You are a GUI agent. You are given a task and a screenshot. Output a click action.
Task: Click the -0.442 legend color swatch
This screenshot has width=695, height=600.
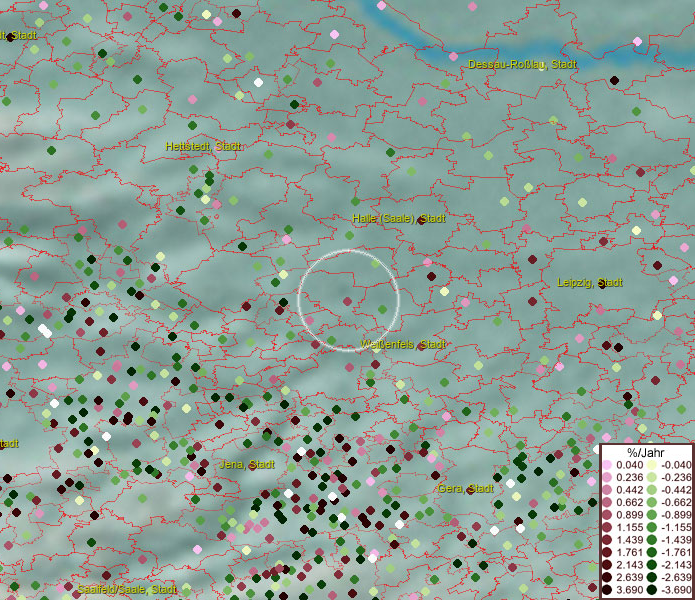(652, 490)
